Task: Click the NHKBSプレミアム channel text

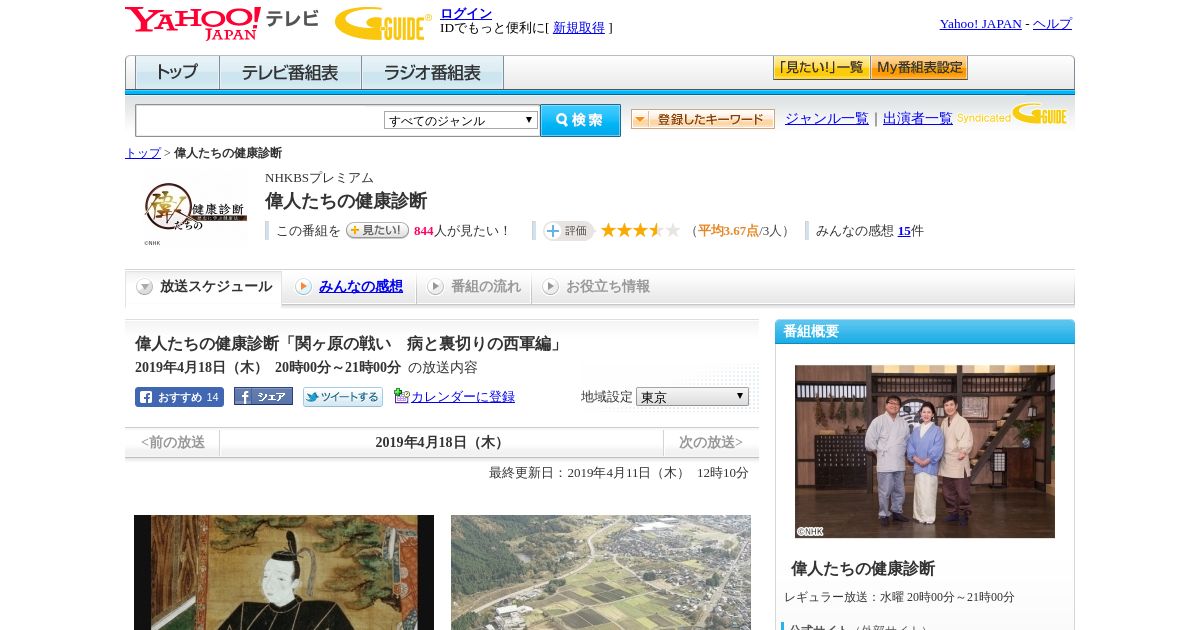Action: point(319,178)
